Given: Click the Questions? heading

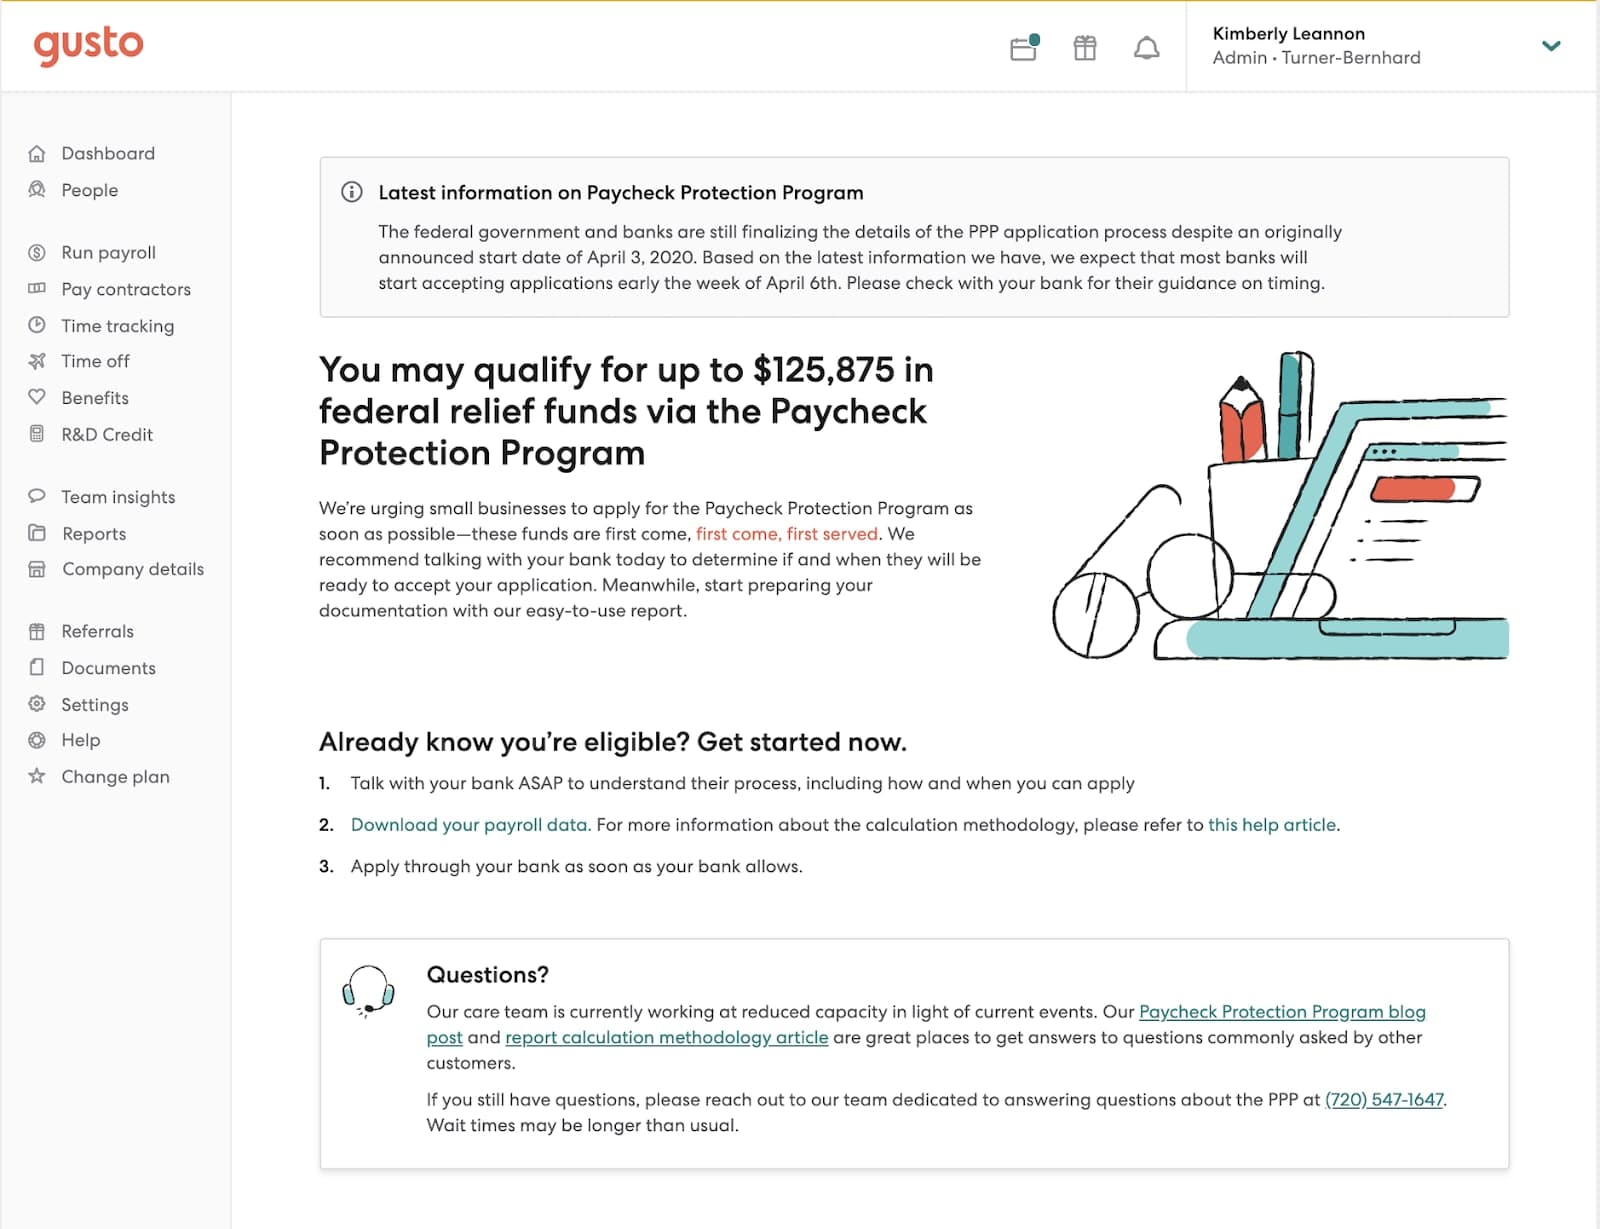Looking at the screenshot, I should (x=488, y=975).
